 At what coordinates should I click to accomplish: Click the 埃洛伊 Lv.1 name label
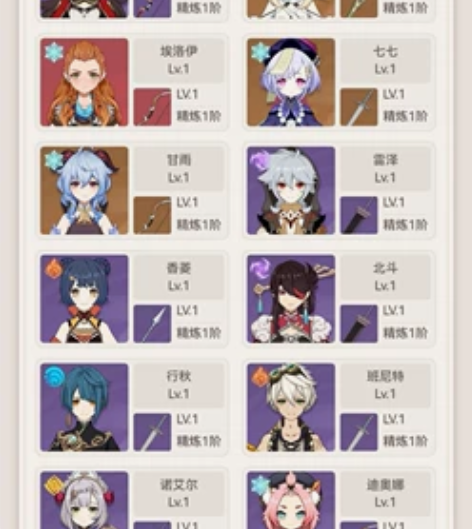[x=179, y=60]
